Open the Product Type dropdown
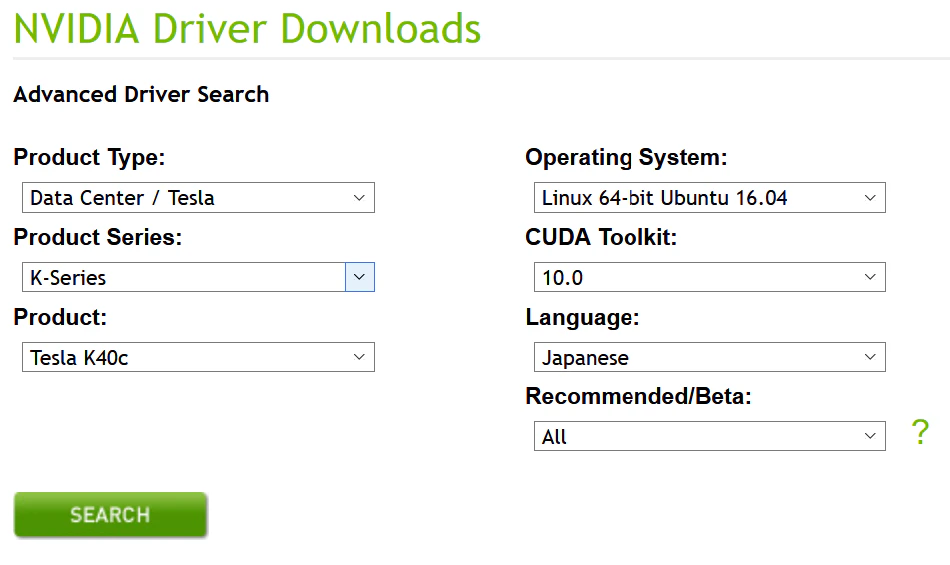 pyautogui.click(x=198, y=197)
